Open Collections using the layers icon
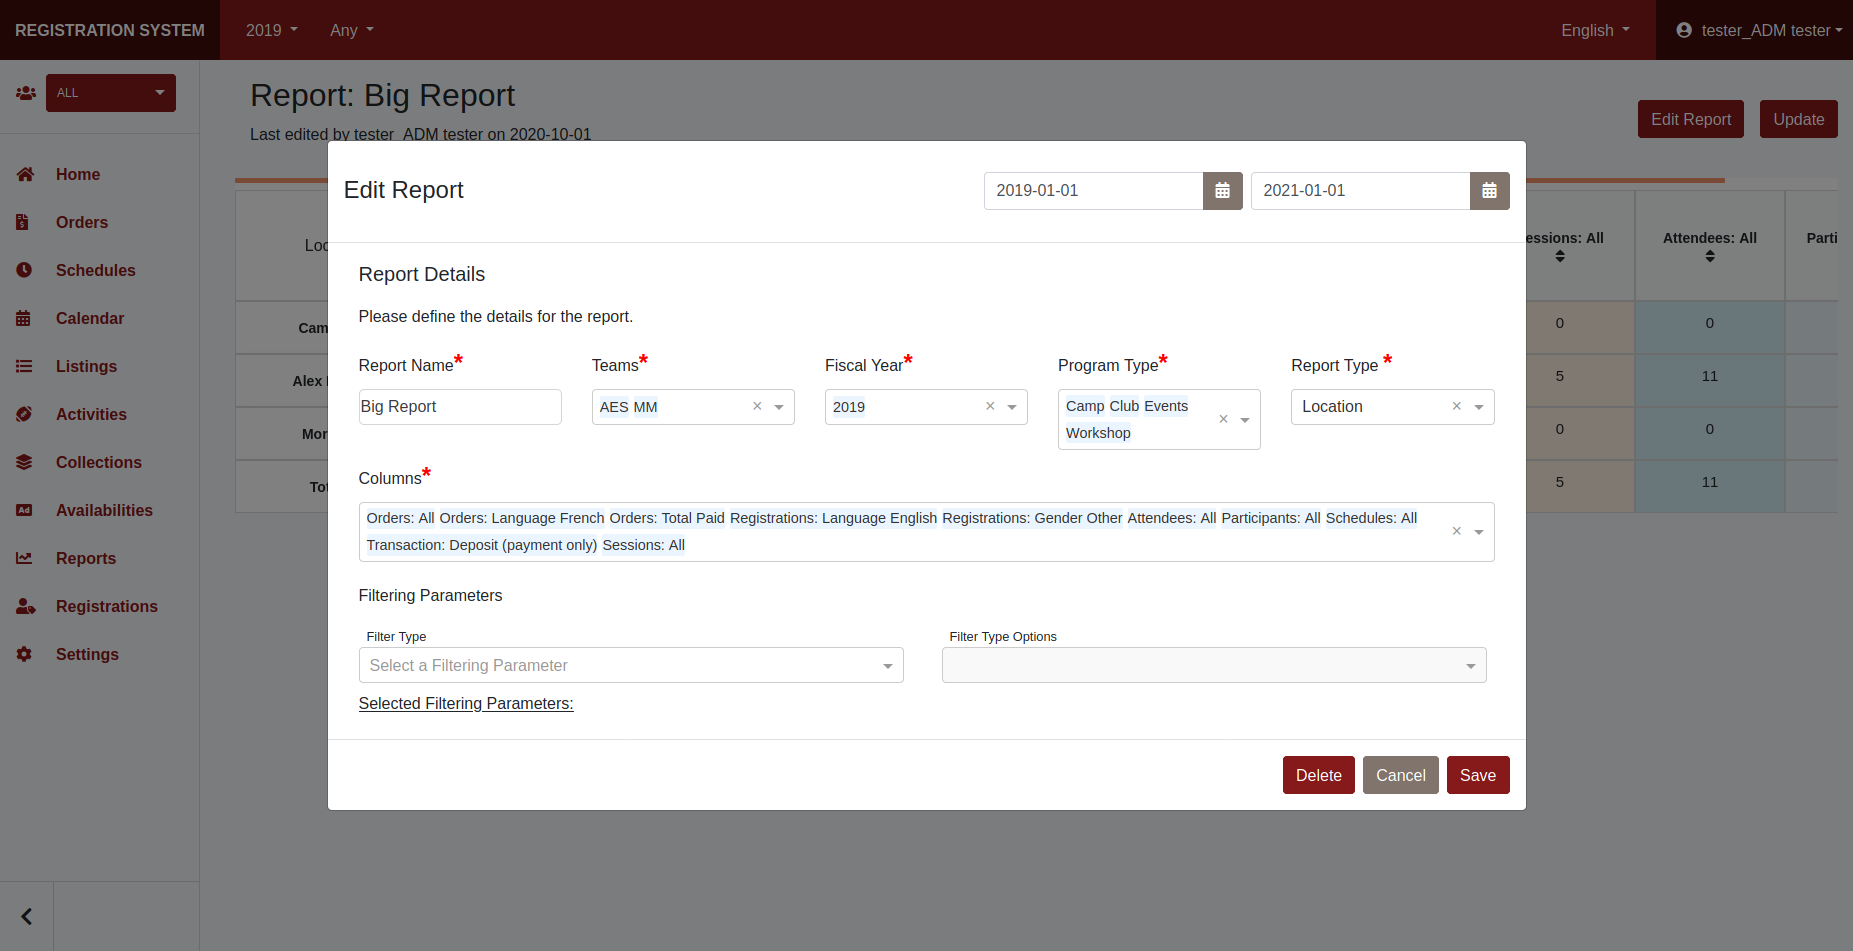Screen dimensions: 1853x951 coord(25,462)
